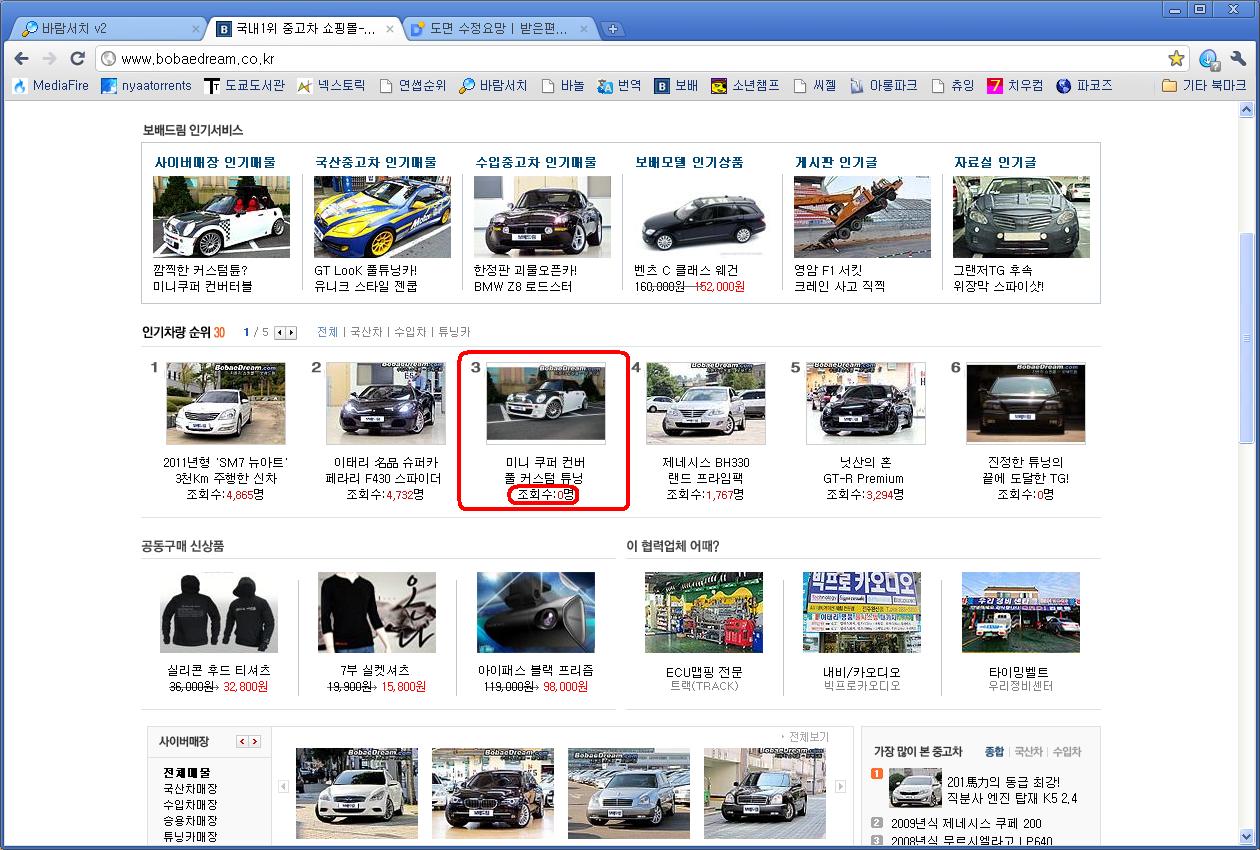The image size is (1260, 850).
Task: Click the browser reload button
Action: (x=77, y=59)
